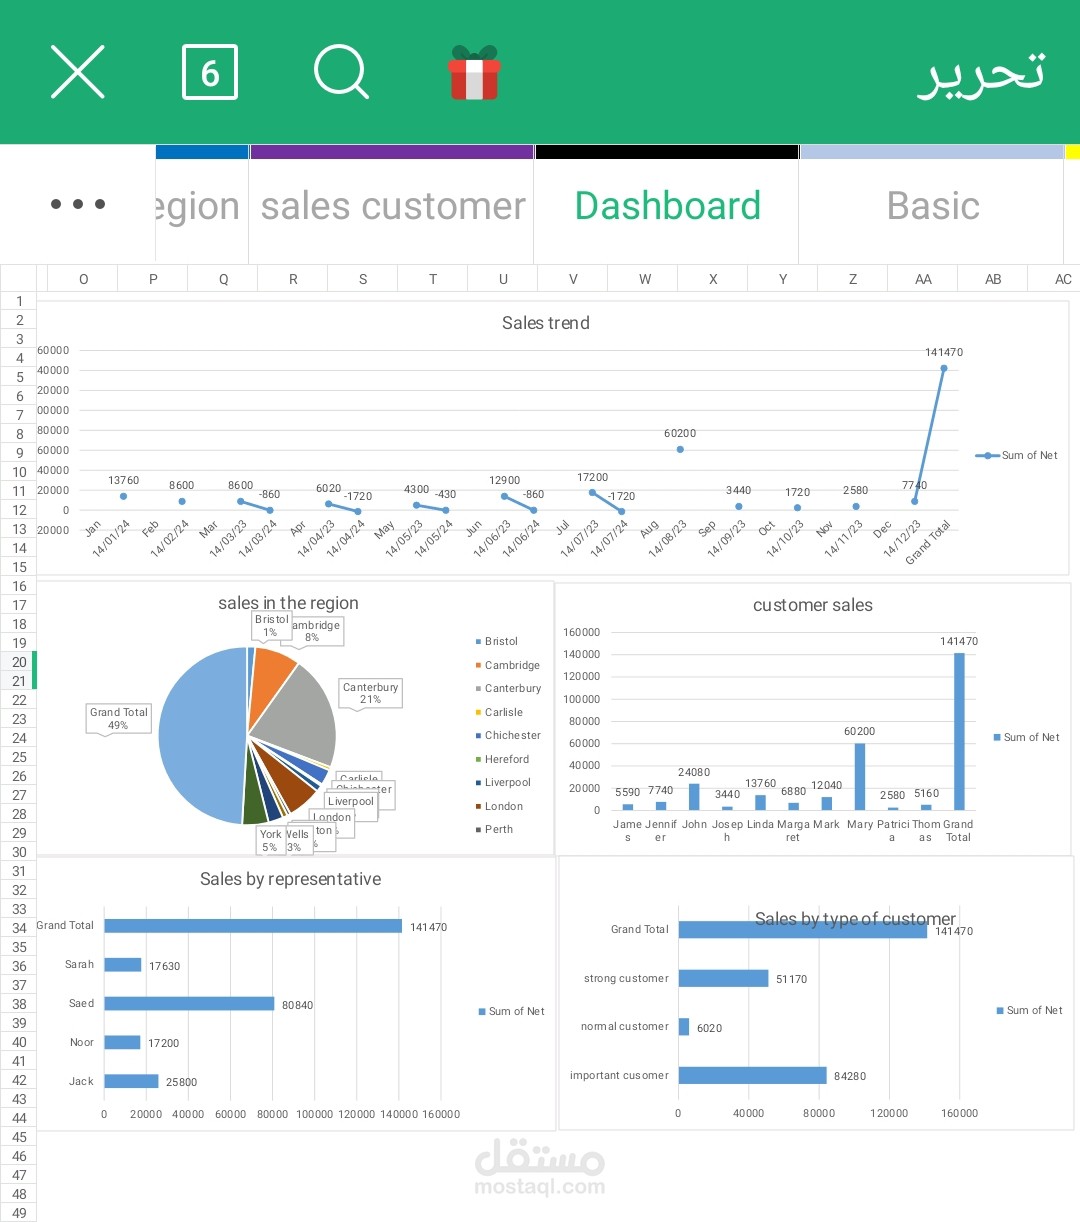The image size is (1080, 1222).
Task: Select the Liverpool legend entry
Action: tap(503, 782)
